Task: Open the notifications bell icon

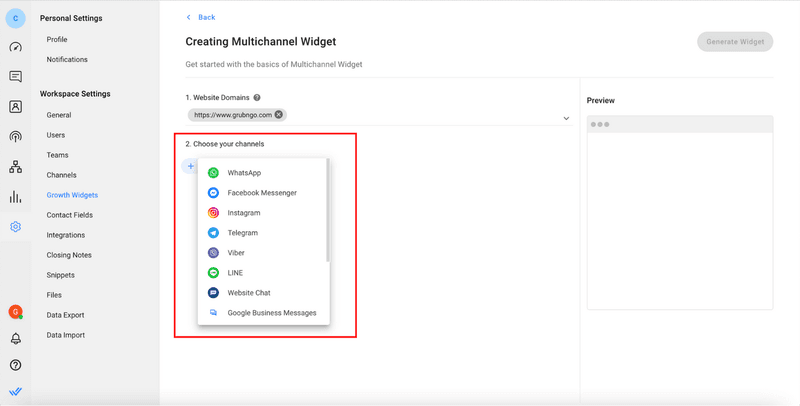Action: [x=15, y=338]
